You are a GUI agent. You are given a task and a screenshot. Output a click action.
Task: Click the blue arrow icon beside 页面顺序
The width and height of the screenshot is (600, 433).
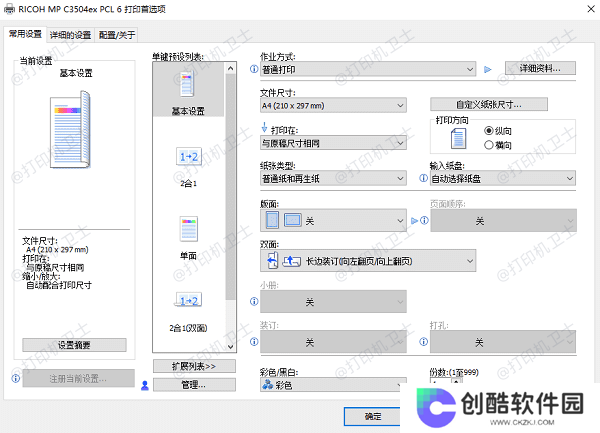414,221
